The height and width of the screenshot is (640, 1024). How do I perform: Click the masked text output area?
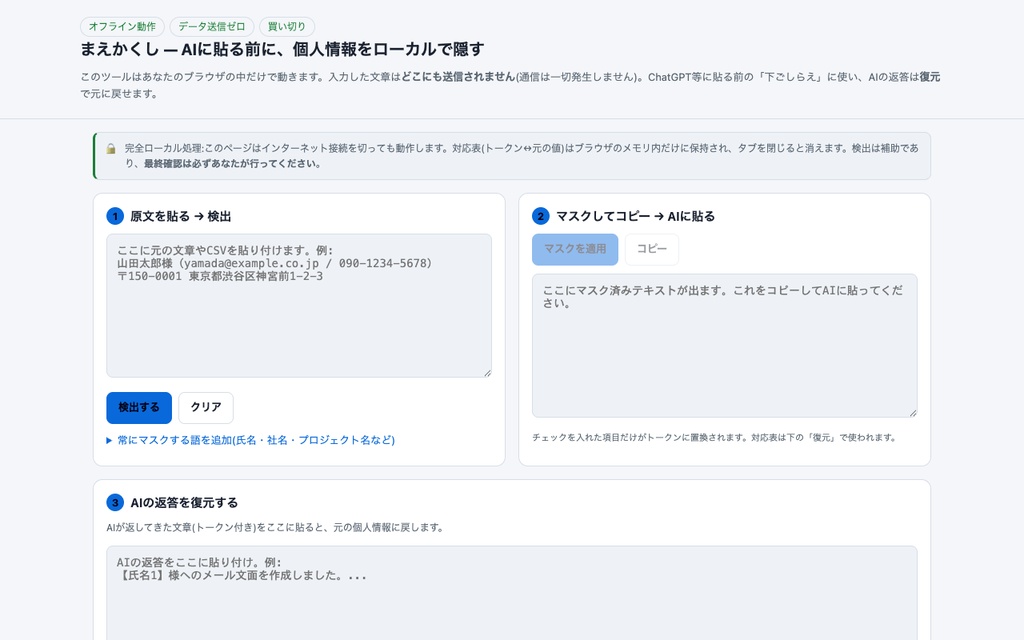(724, 345)
